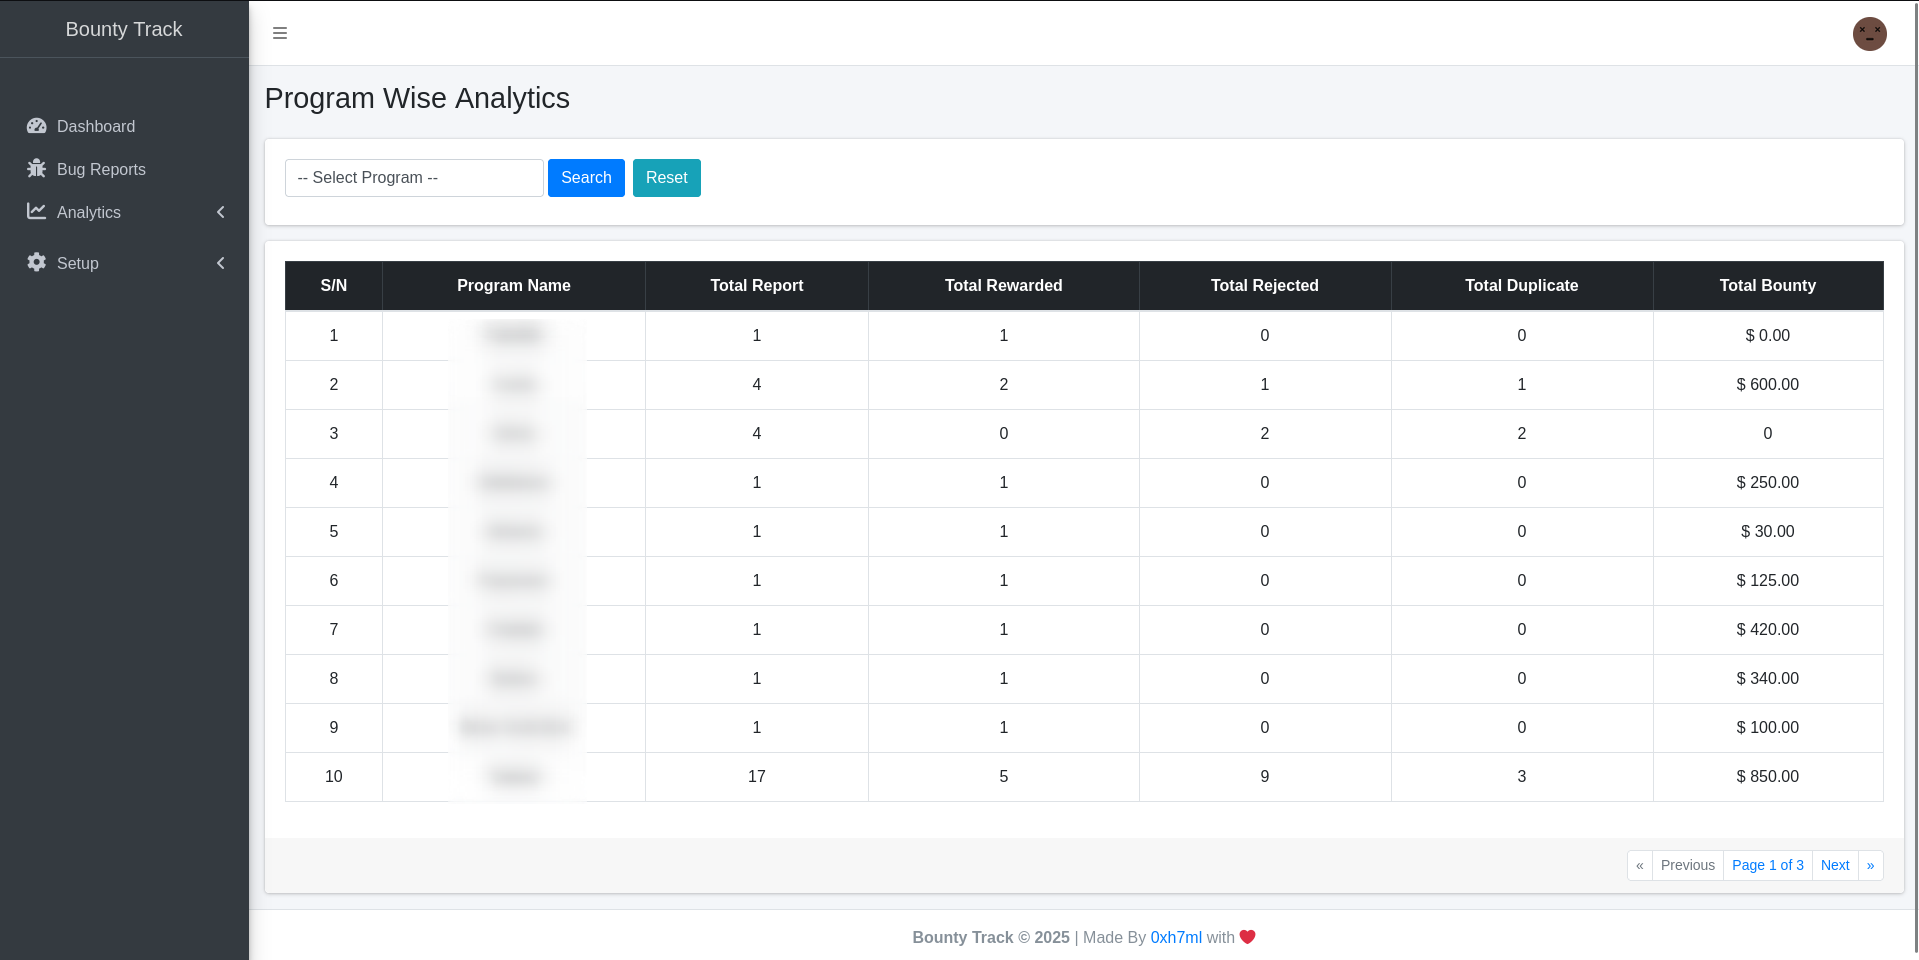Click serial number 10 cell
1919x960 pixels.
coord(334,777)
